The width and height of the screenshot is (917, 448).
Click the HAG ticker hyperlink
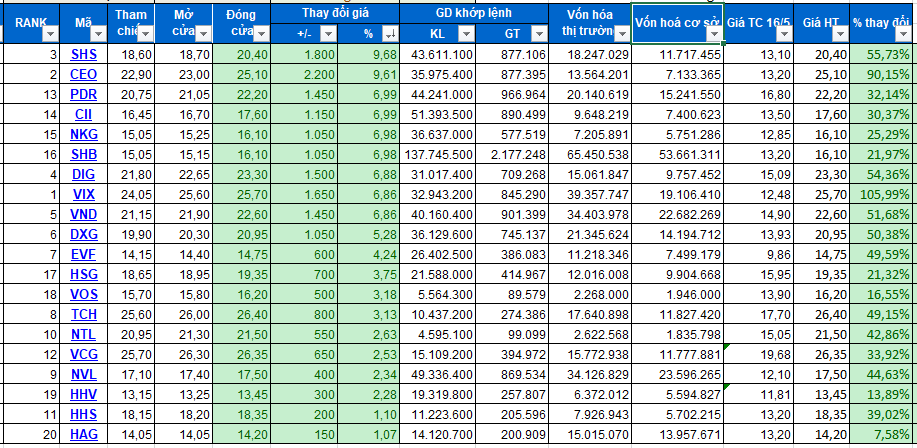point(84,434)
